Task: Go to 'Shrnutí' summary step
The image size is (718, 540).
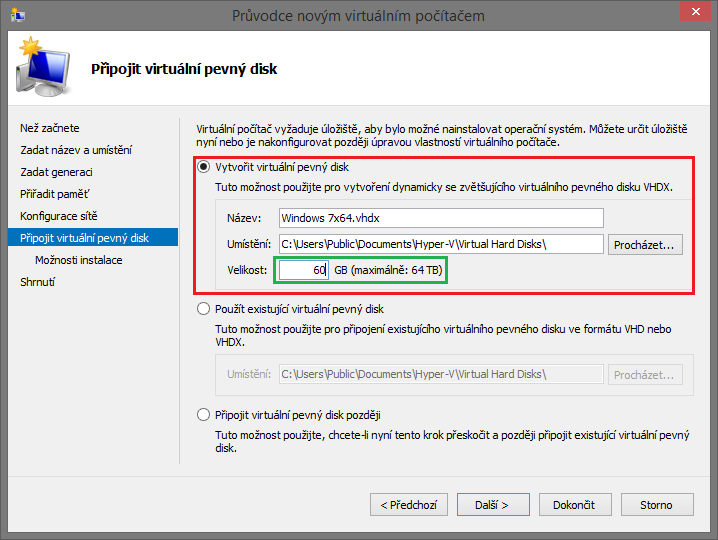Action: coord(38,282)
